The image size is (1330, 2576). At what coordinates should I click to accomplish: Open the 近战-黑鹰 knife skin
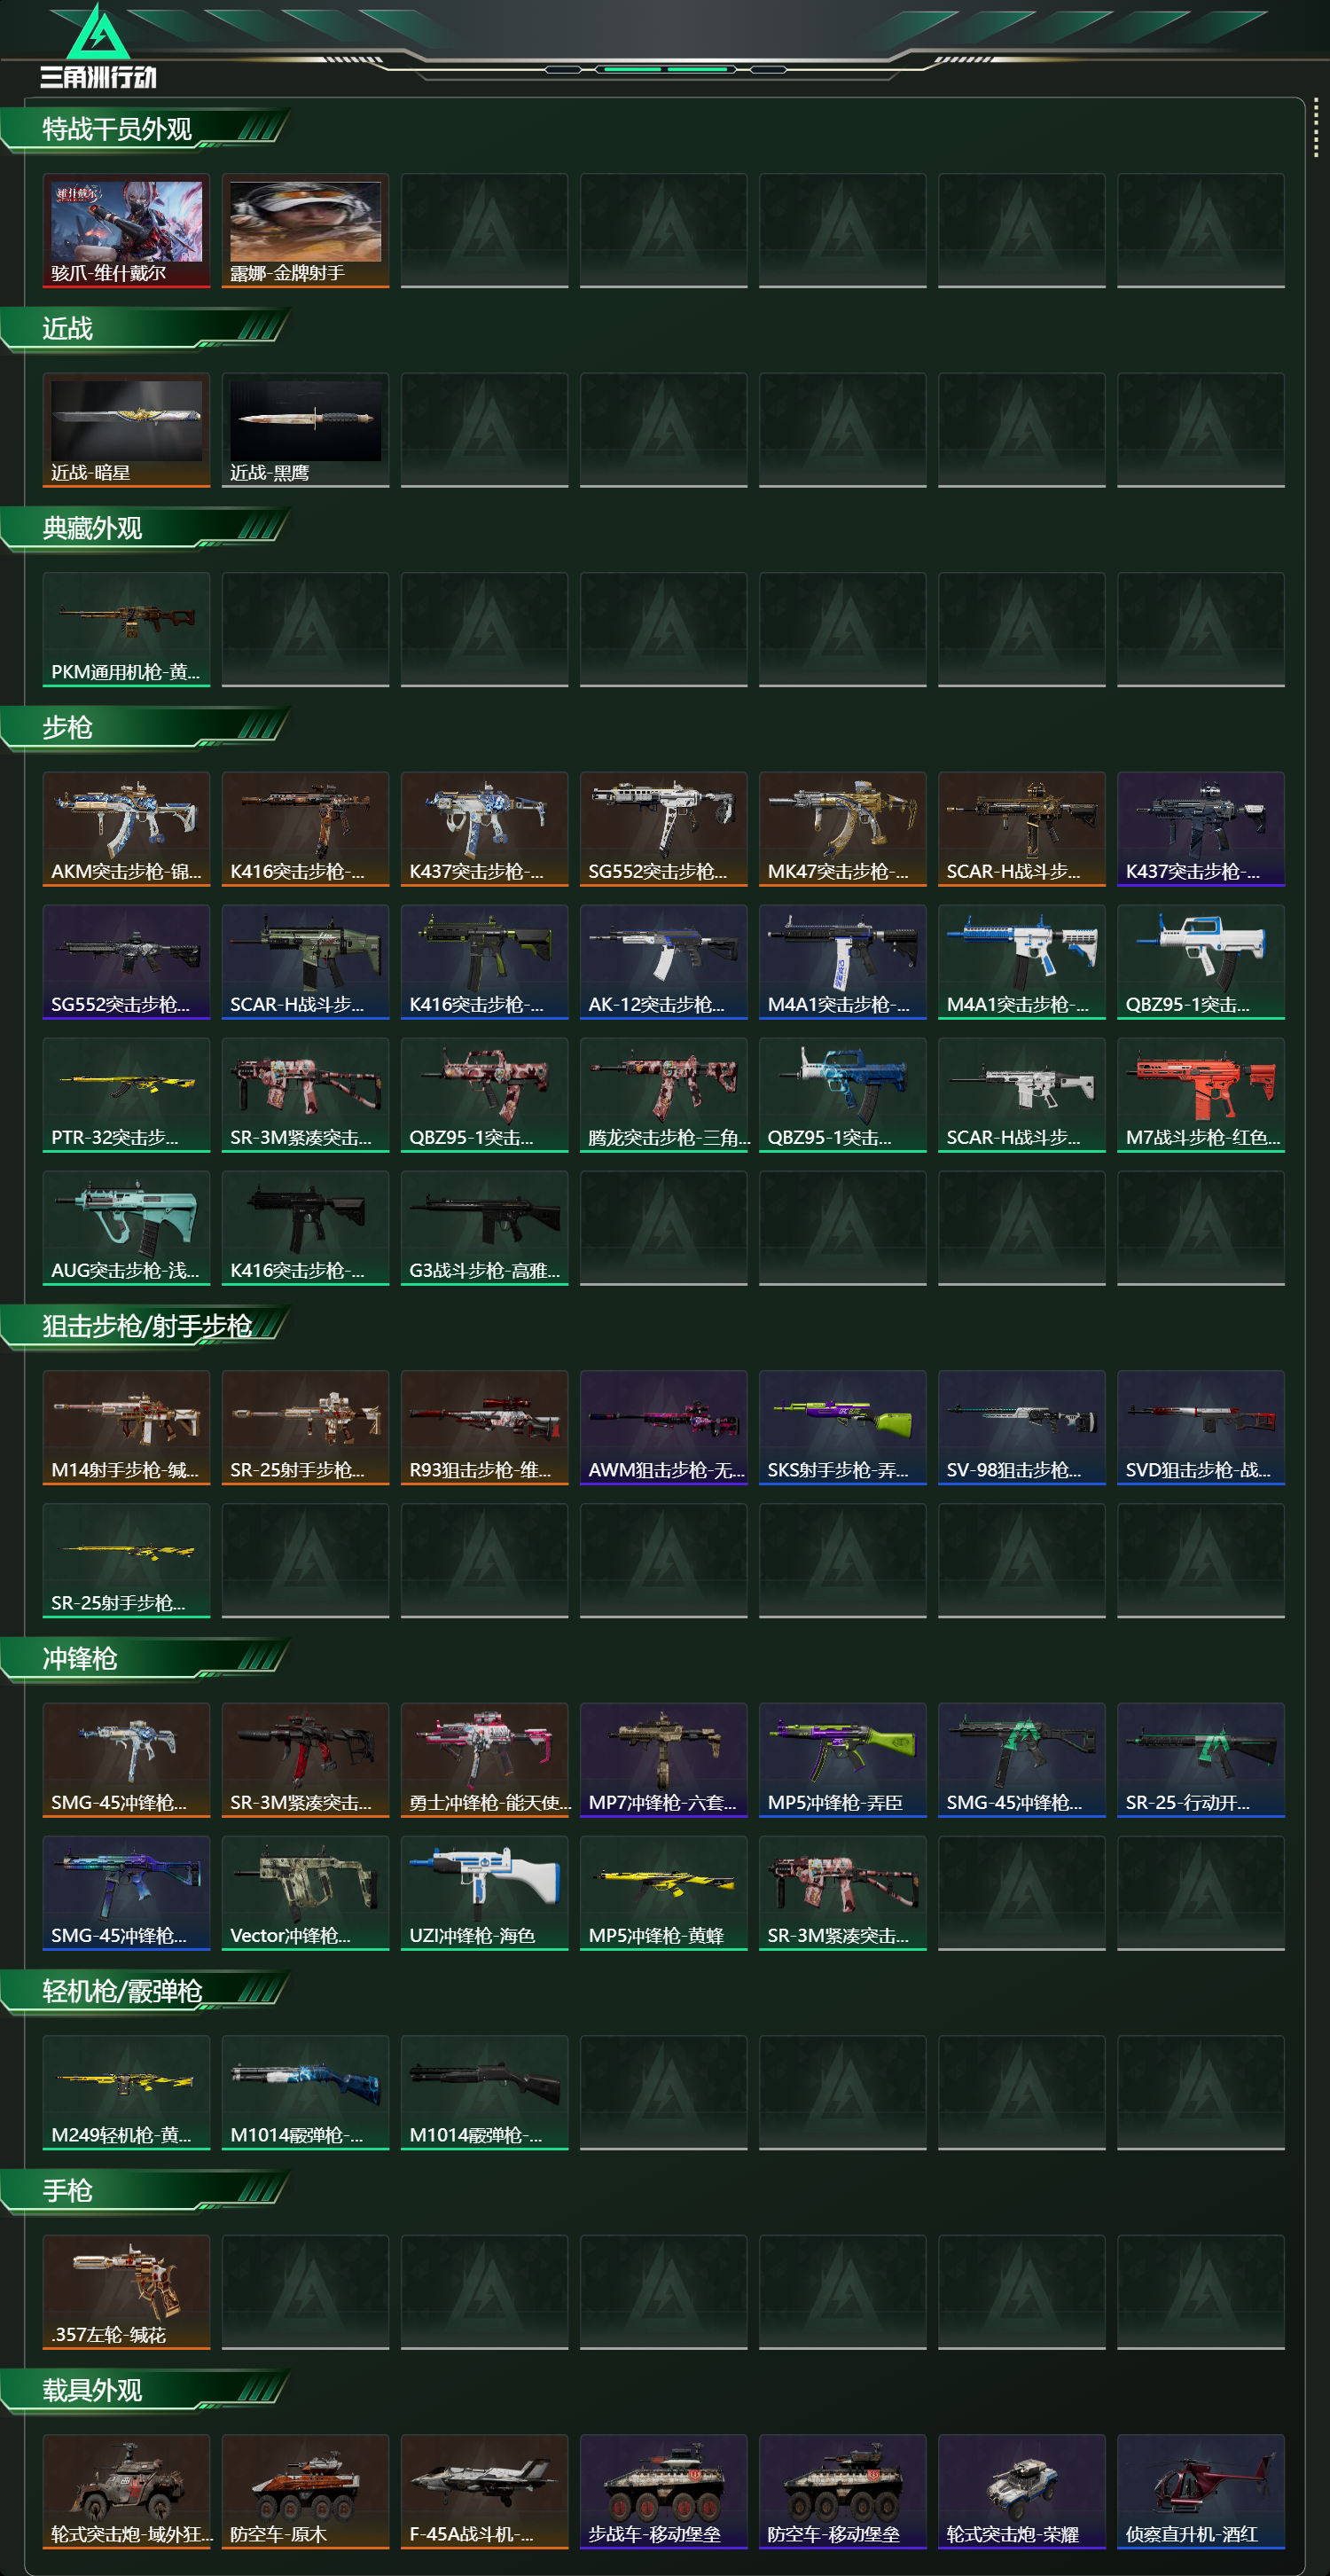[x=305, y=430]
